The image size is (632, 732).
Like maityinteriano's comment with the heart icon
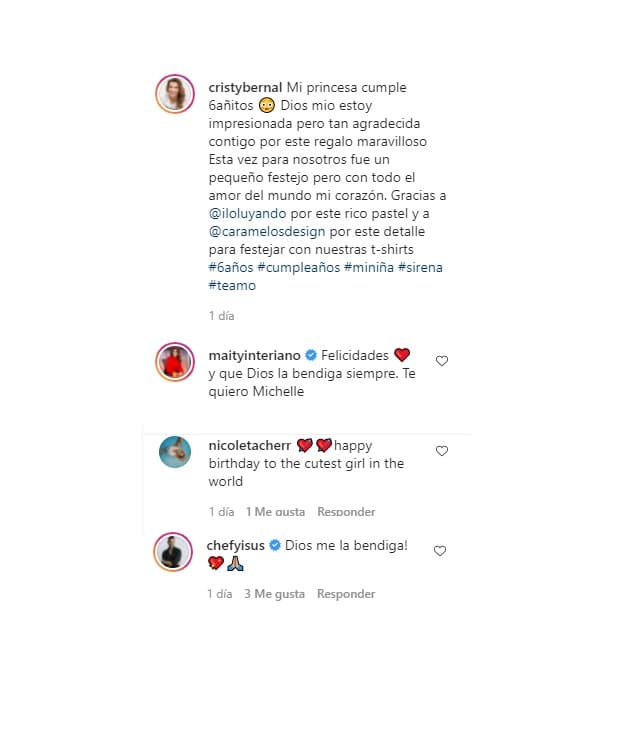click(442, 361)
